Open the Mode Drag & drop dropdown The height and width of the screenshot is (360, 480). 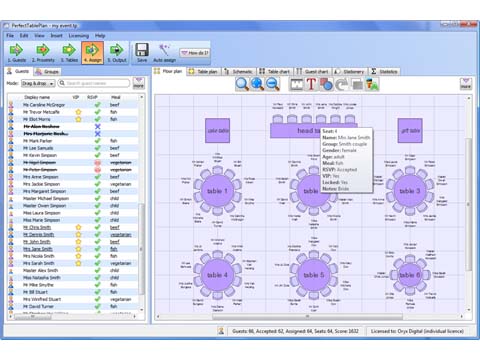pyautogui.click(x=38, y=83)
